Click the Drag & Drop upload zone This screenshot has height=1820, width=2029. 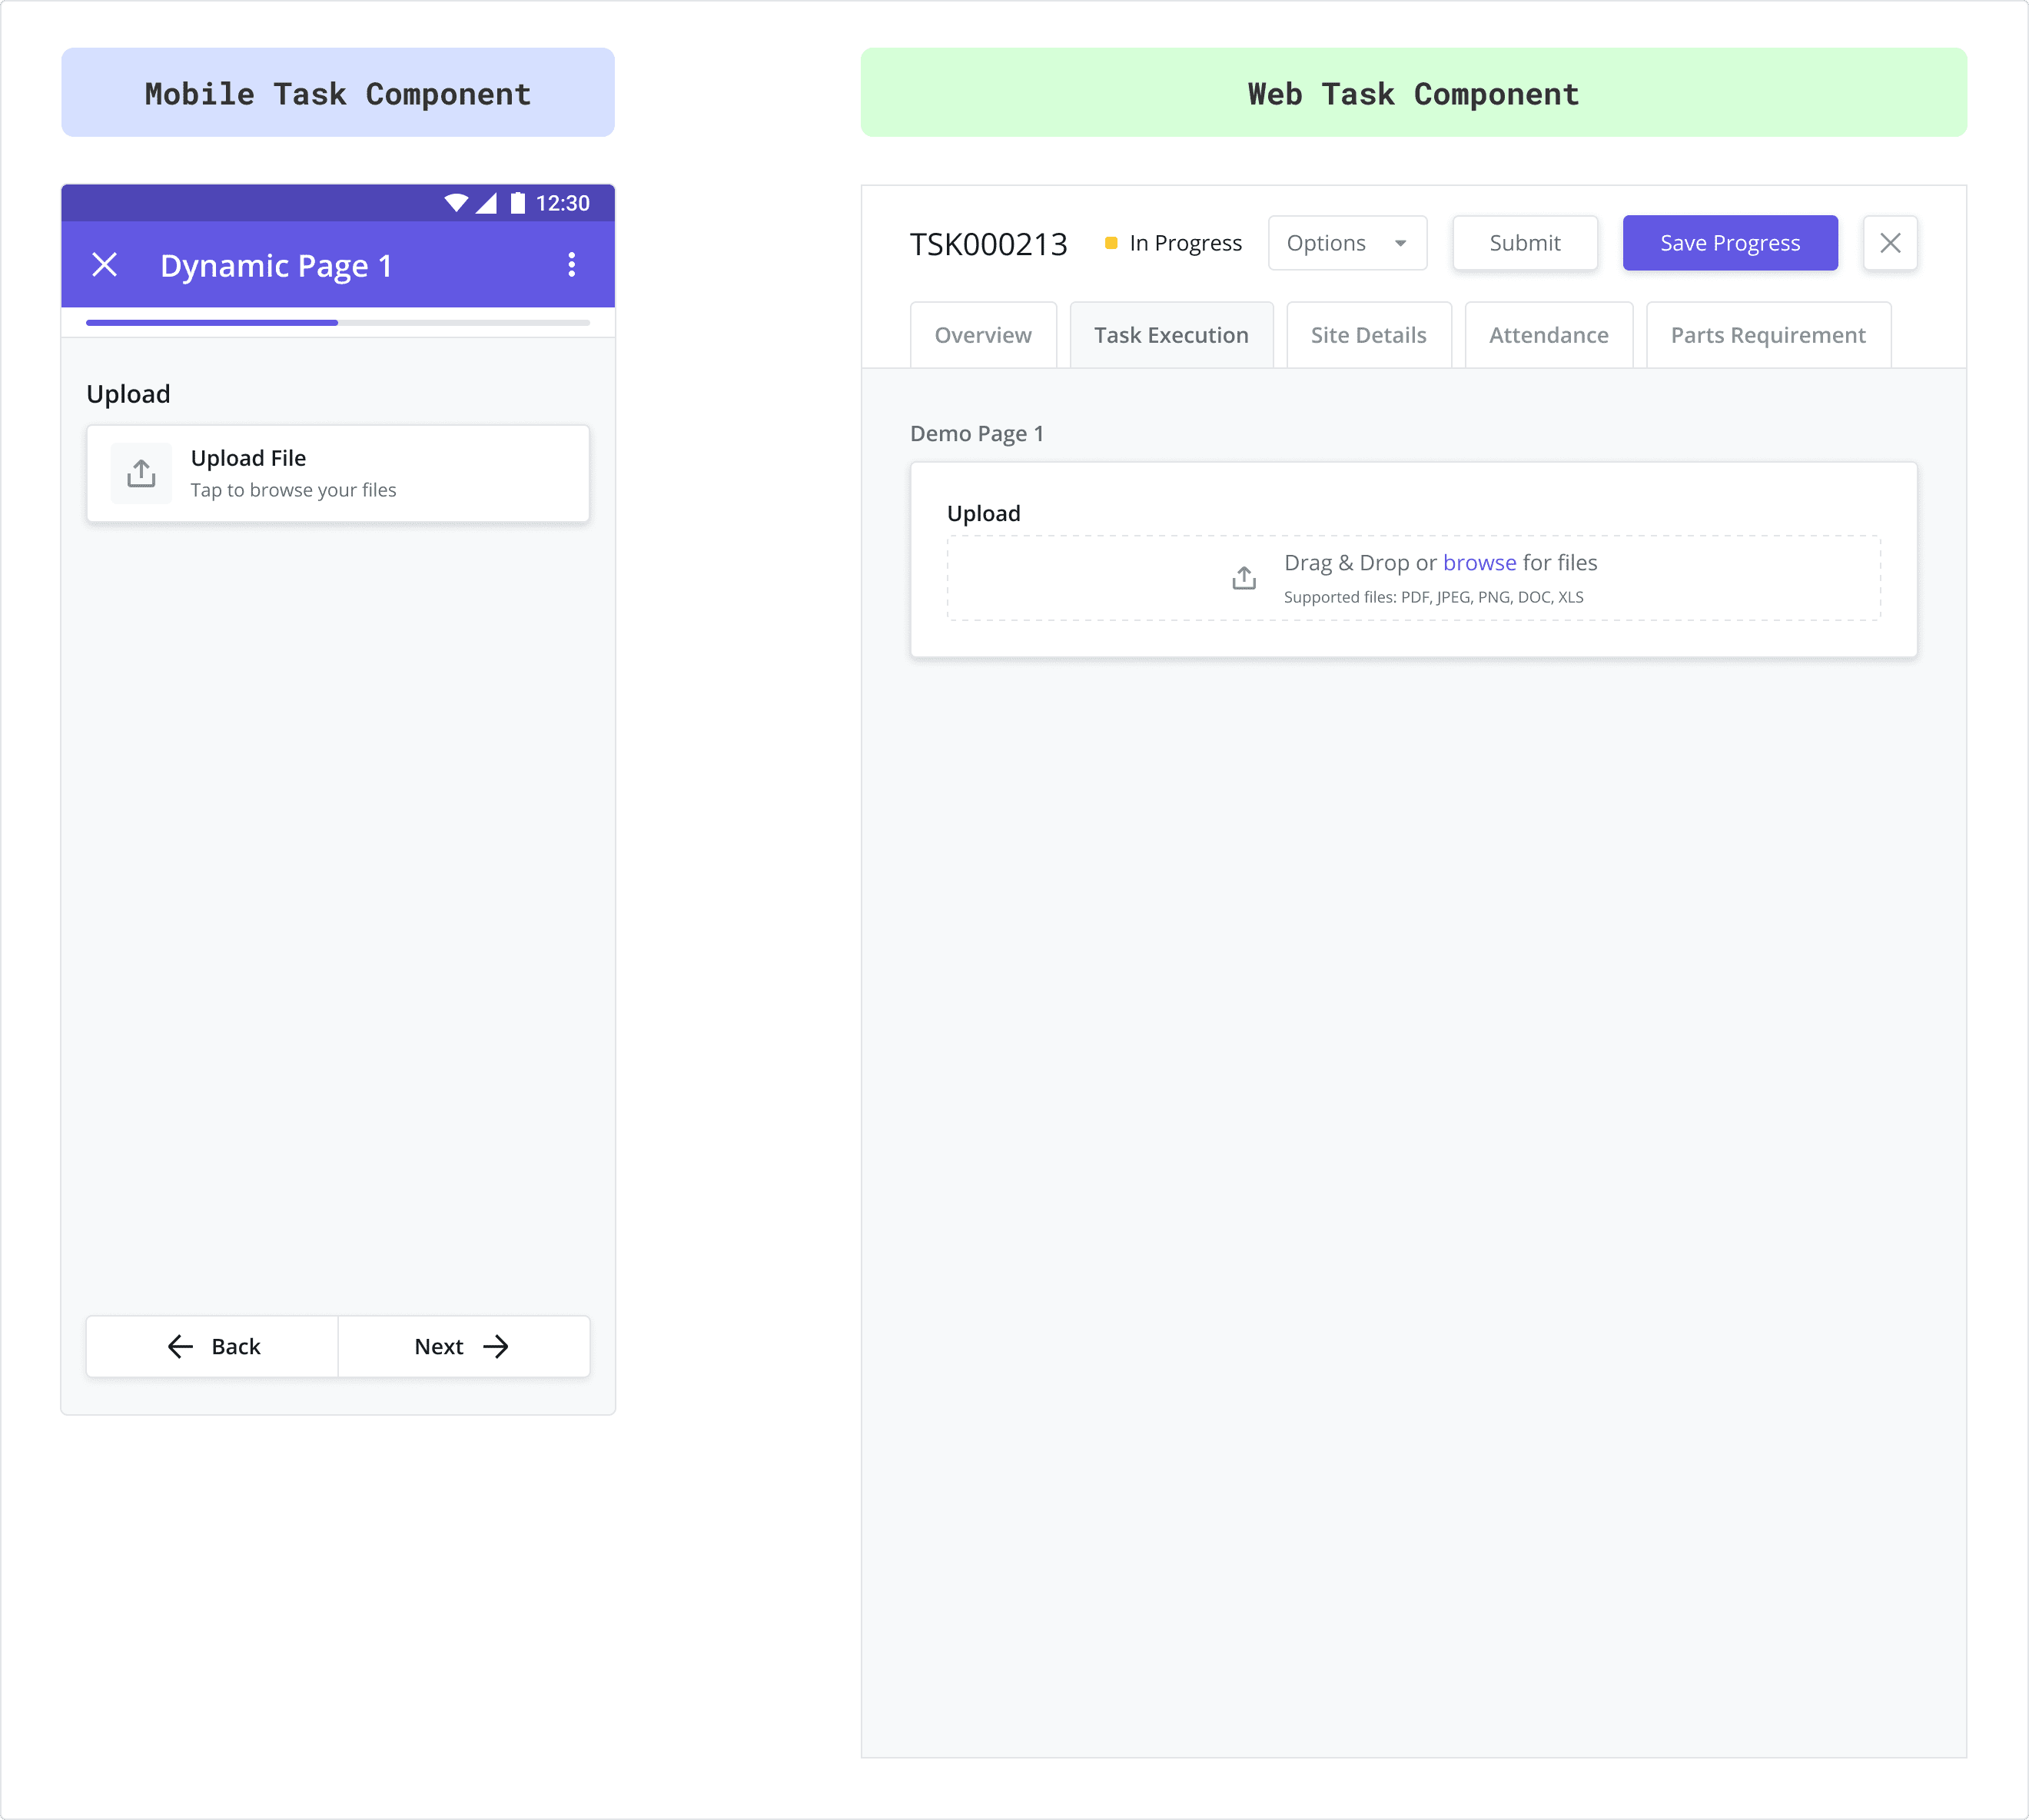coord(1414,578)
